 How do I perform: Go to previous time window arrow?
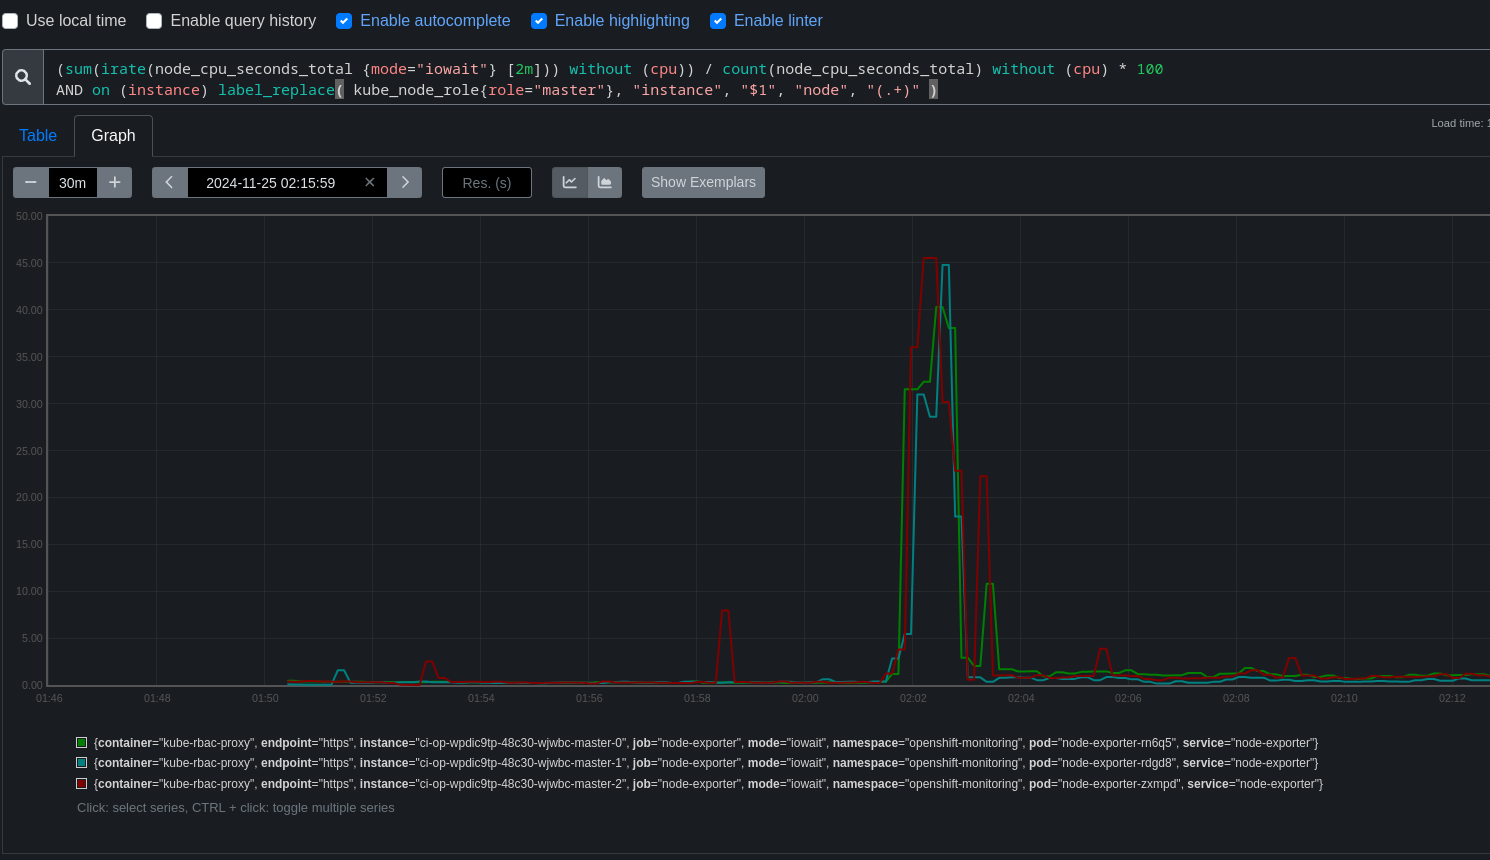[x=170, y=182]
